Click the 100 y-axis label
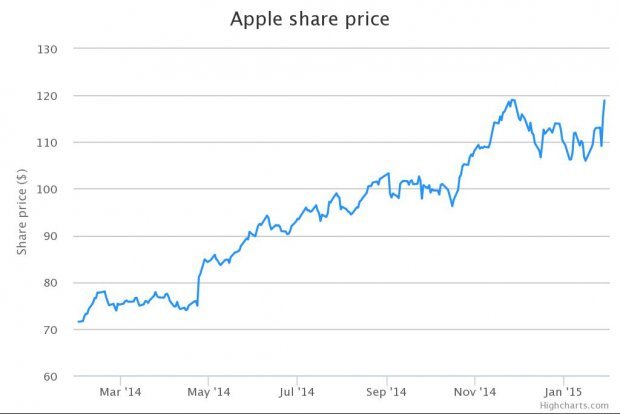The height and width of the screenshot is (414, 620). tap(49, 189)
